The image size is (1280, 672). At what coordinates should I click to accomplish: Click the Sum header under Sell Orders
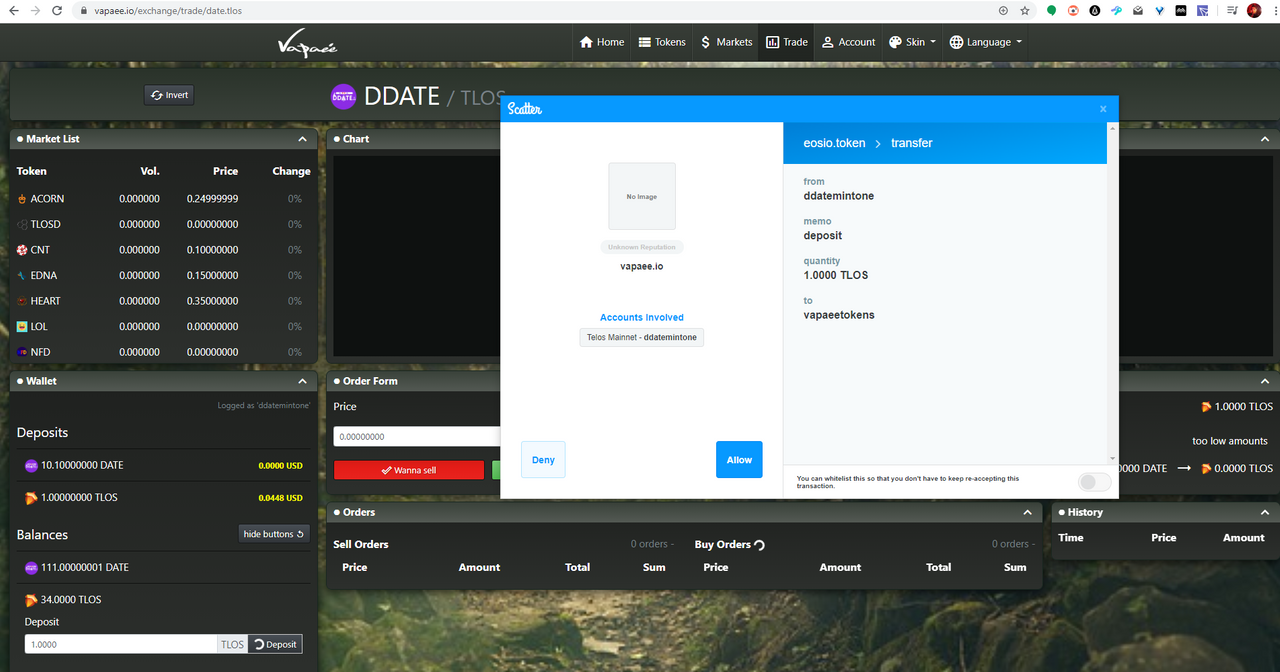pyautogui.click(x=654, y=567)
